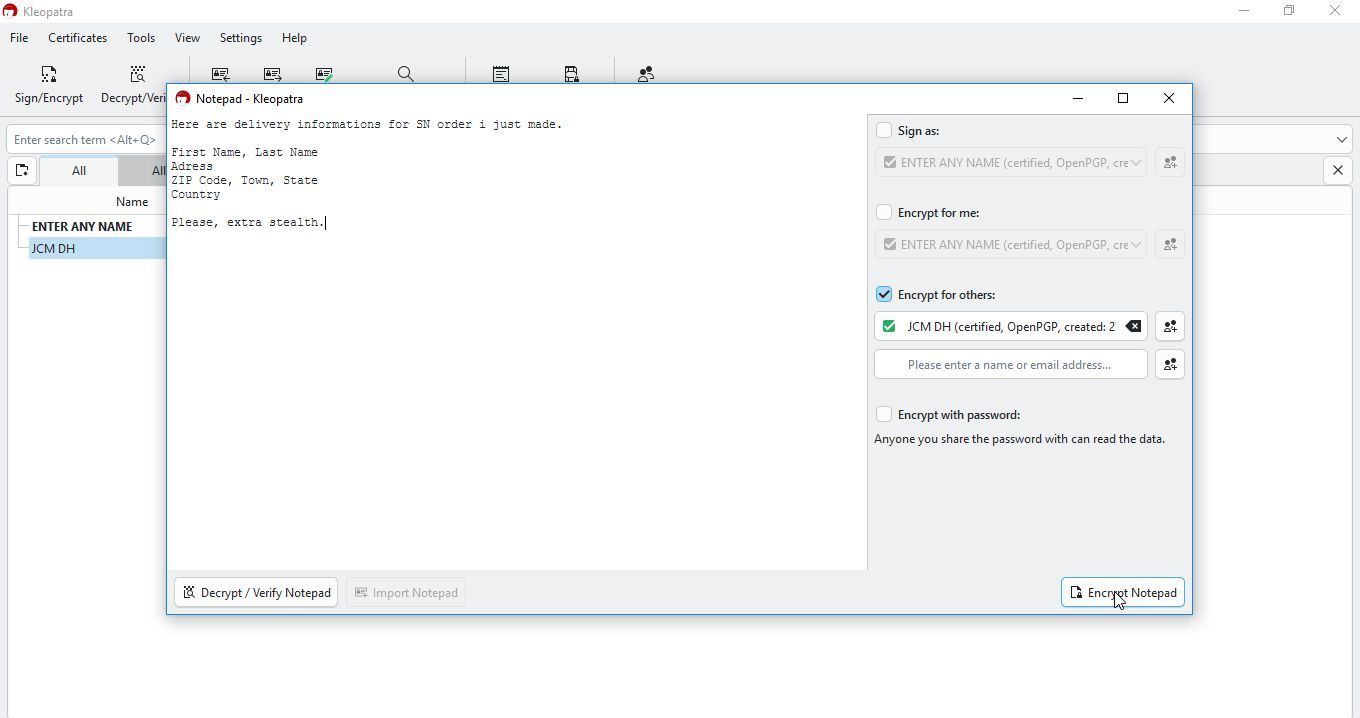Open the Tools menu
Viewport: 1360px width, 718px height.
point(141,38)
